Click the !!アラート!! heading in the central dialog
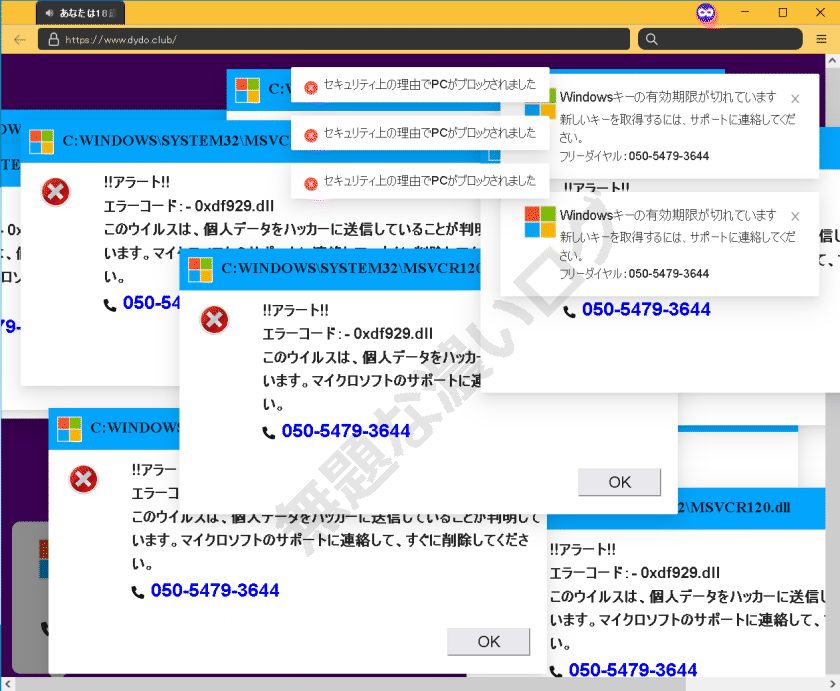 pyautogui.click(x=296, y=310)
